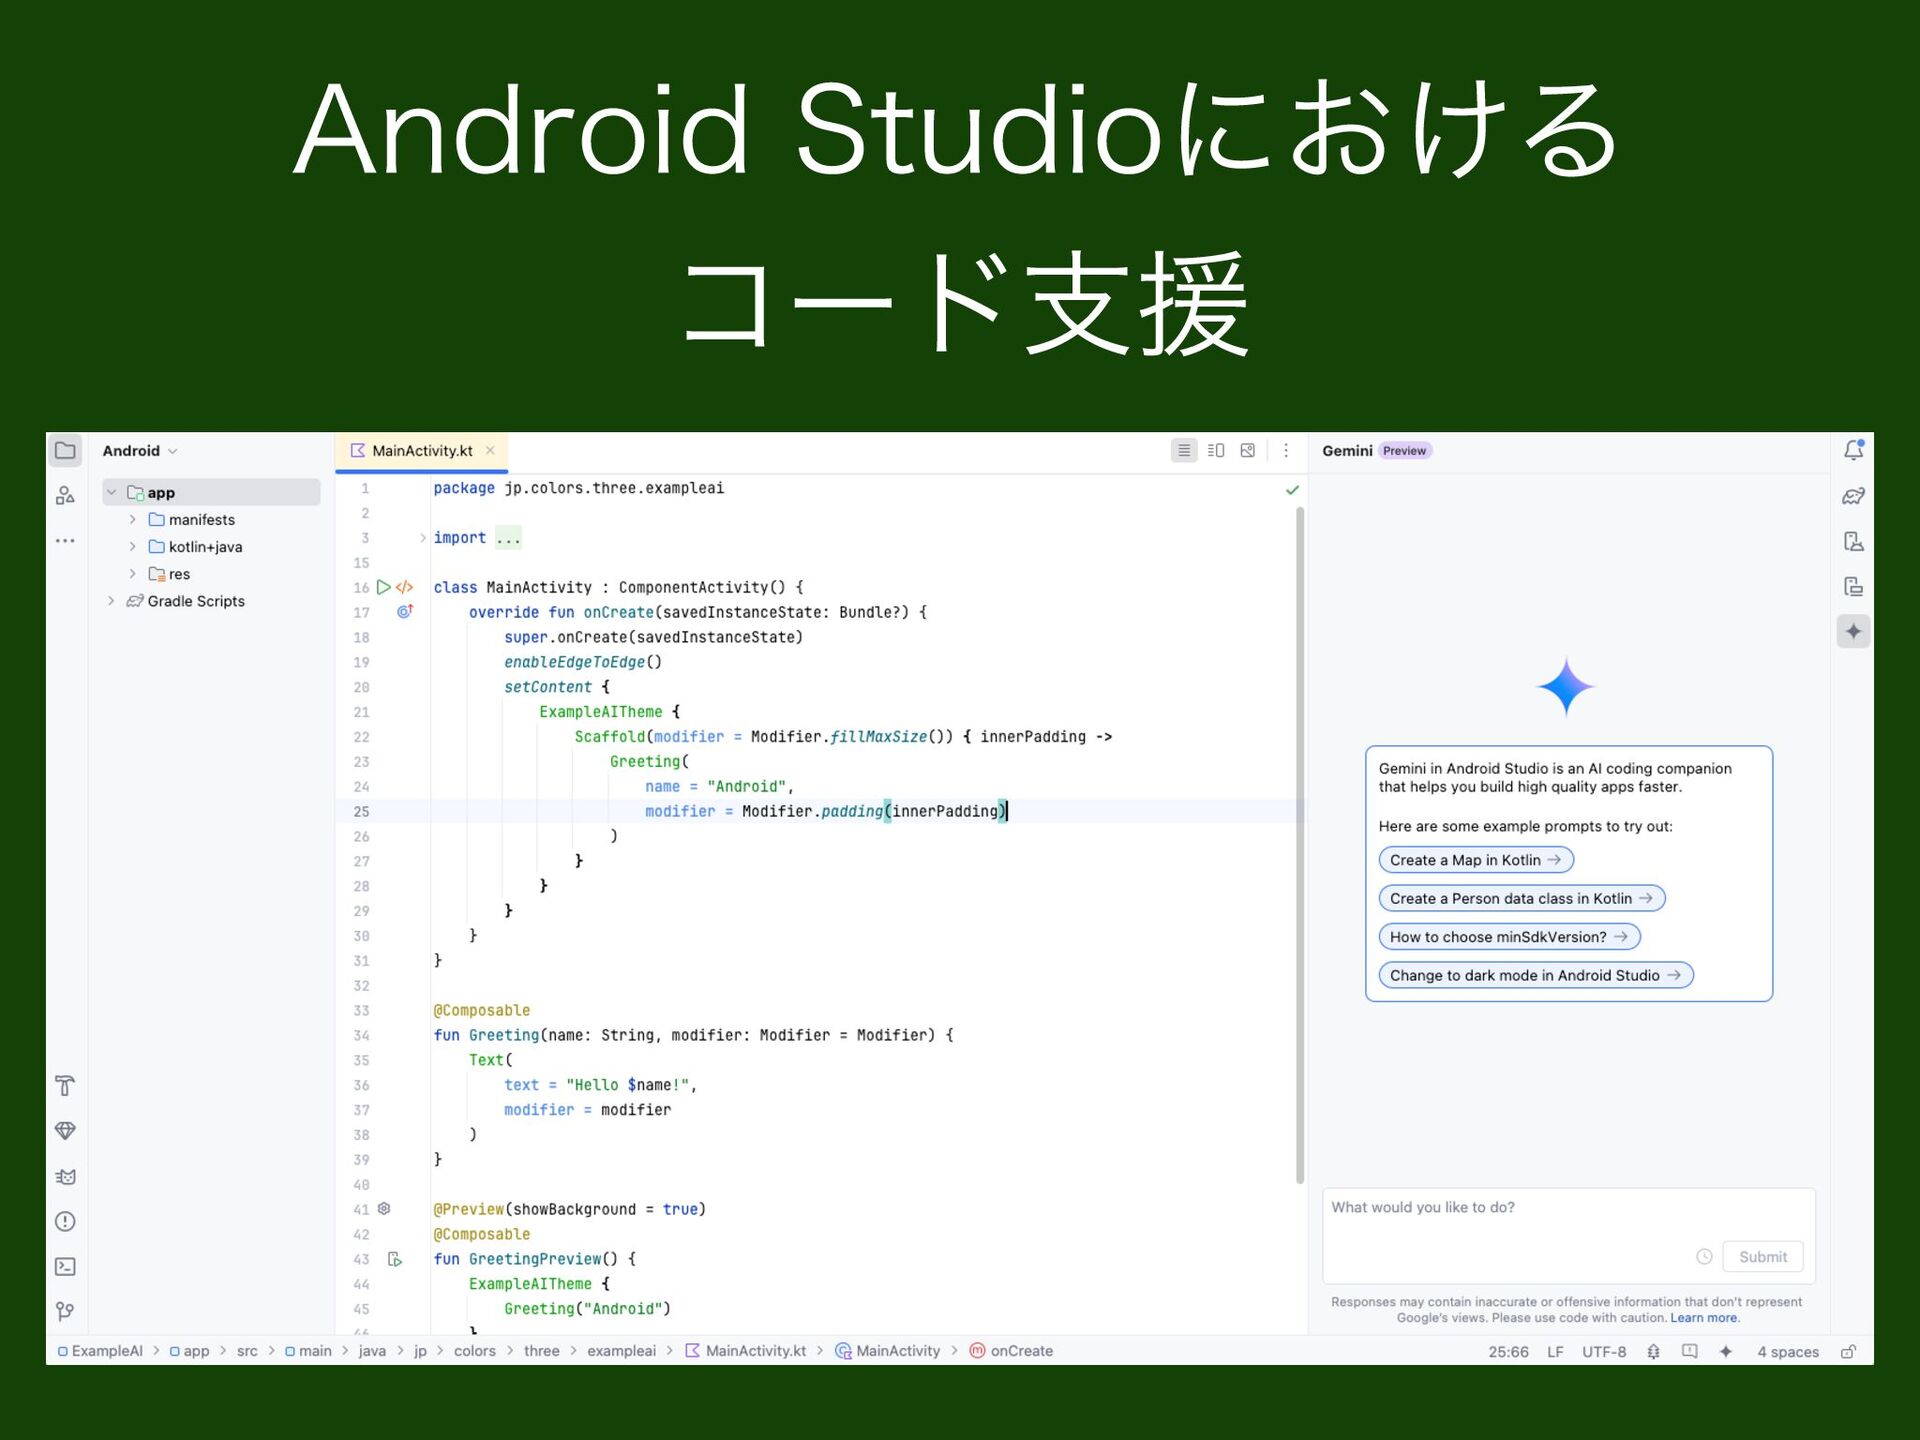Open the Terminal tool window icon
The image size is (1920, 1440).
tap(66, 1267)
